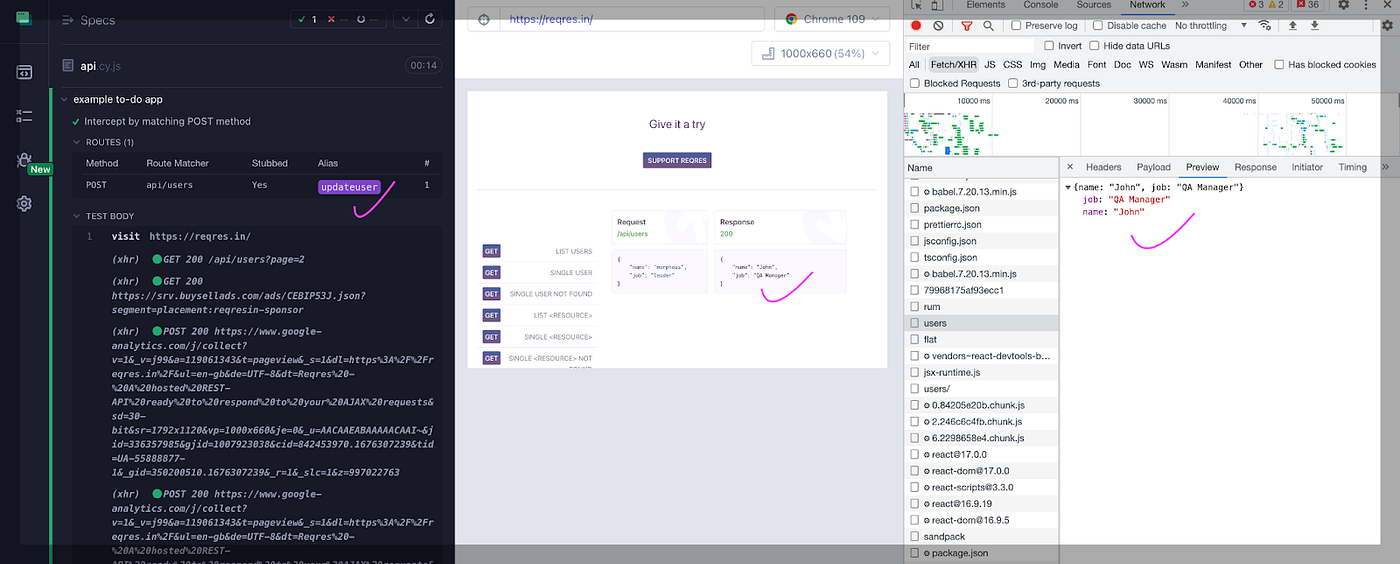Enable the Preserve log checkbox
The height and width of the screenshot is (564, 1400).
tap(1016, 26)
